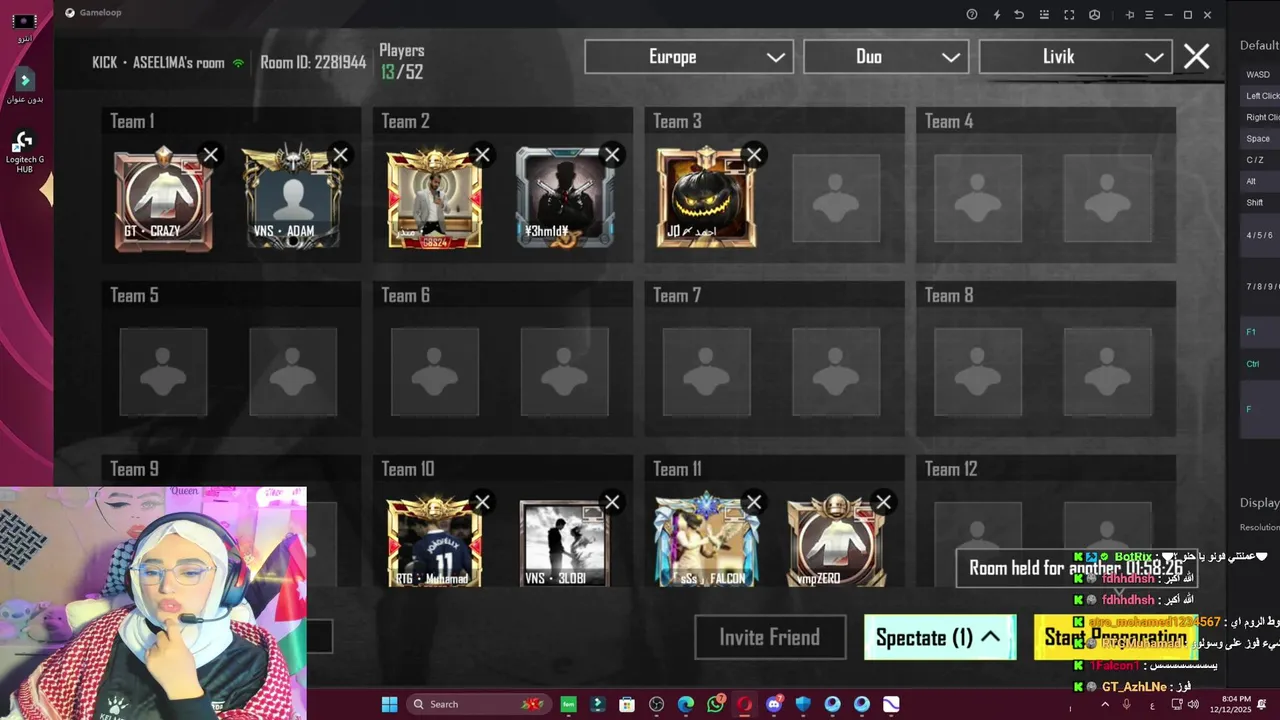This screenshot has height=720, width=1280.
Task: Click GT_AzhLNe username in the chat overlay
Action: coord(1134,687)
